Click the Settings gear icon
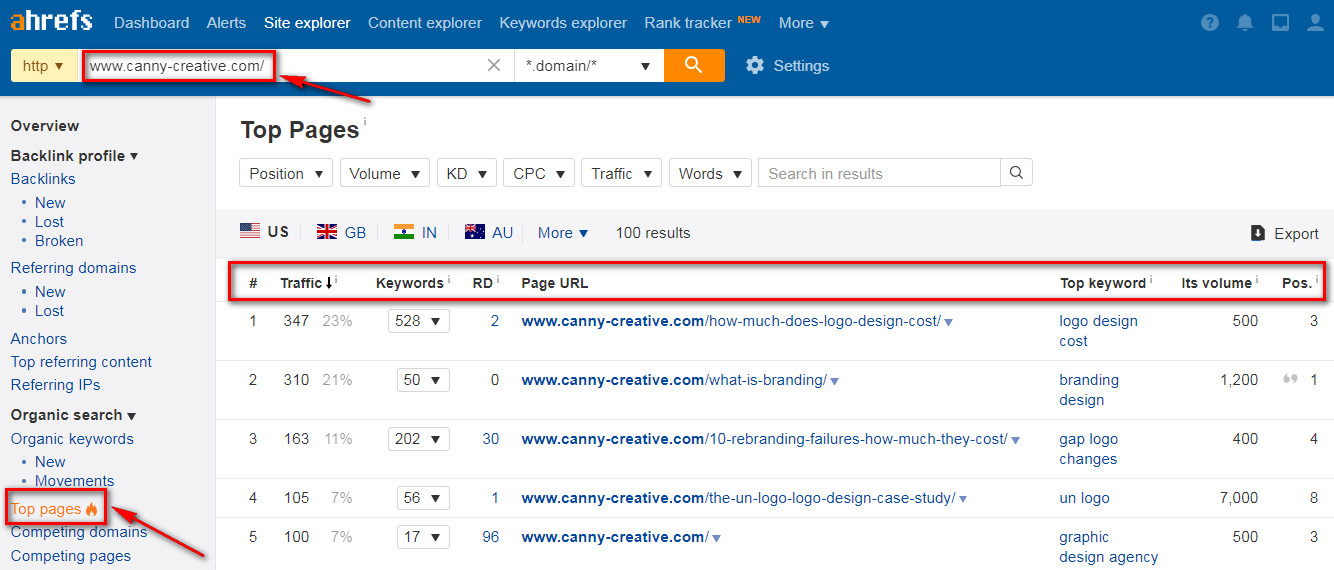Screen dimensions: 1334x570 click(x=755, y=65)
